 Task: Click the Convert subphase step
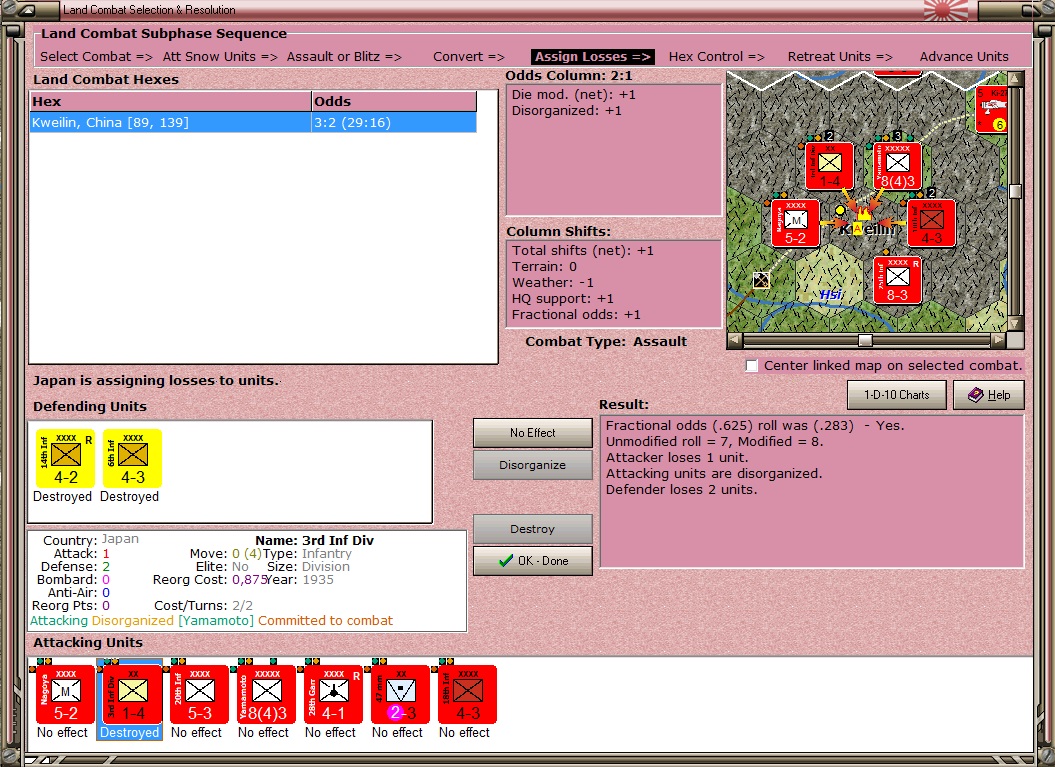pyautogui.click(x=469, y=57)
